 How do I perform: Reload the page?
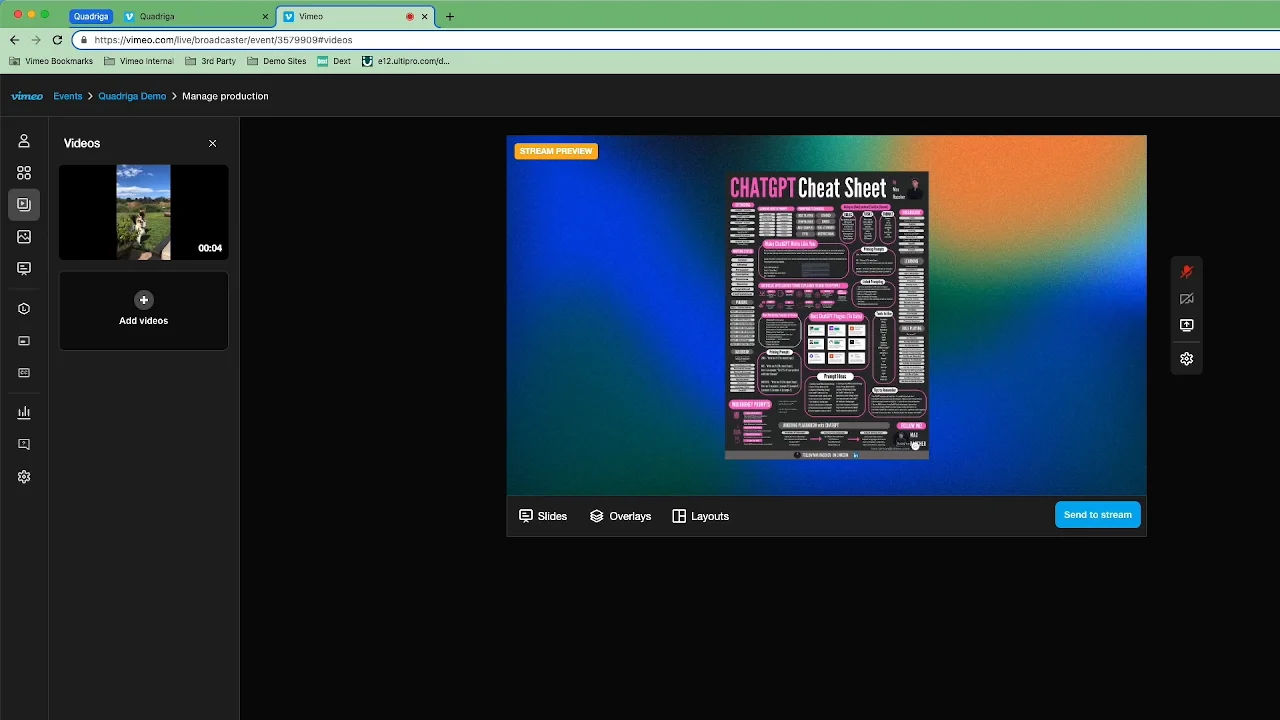coord(57,40)
